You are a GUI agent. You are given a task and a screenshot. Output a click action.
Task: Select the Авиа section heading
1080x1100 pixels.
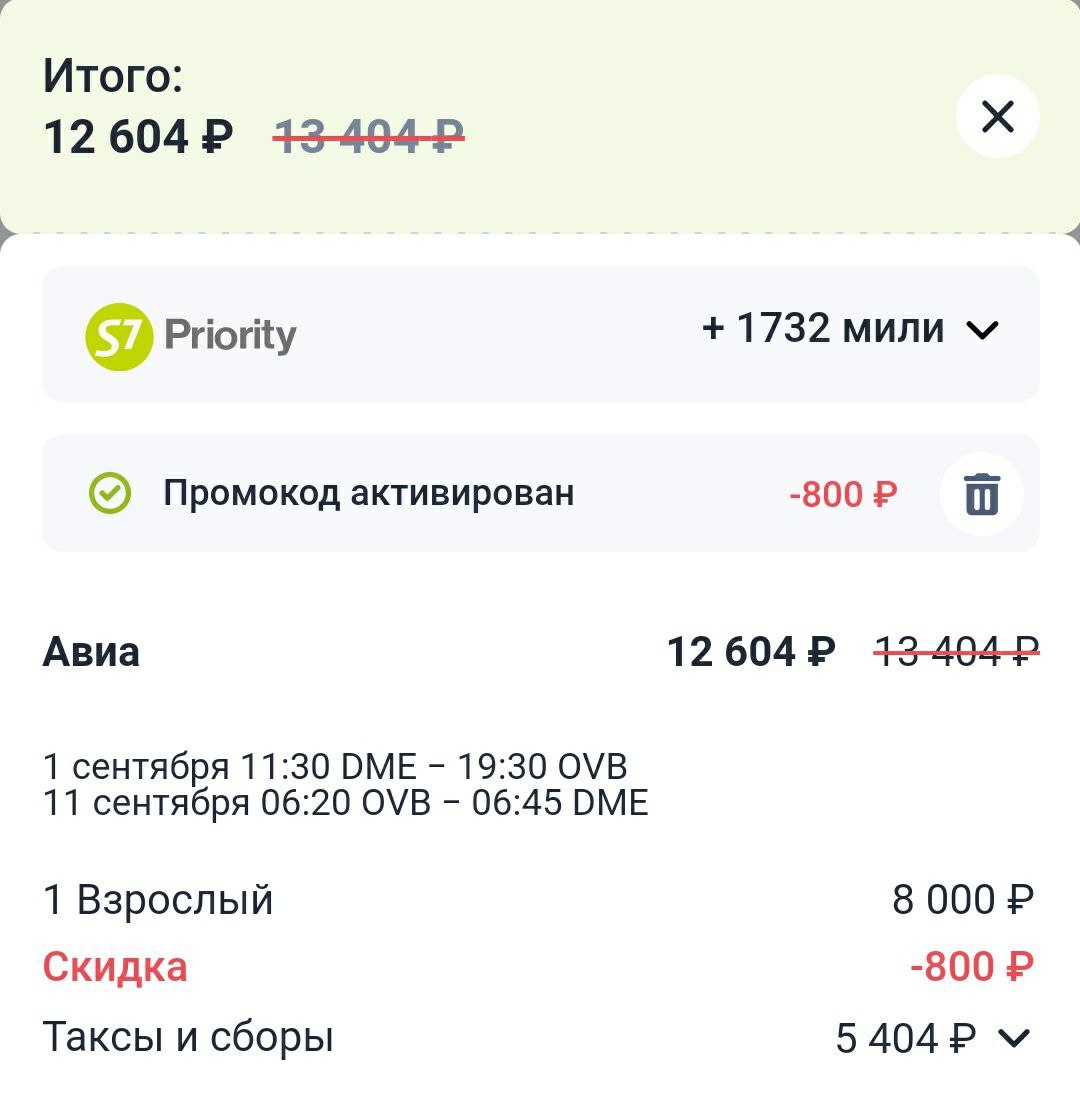point(91,652)
